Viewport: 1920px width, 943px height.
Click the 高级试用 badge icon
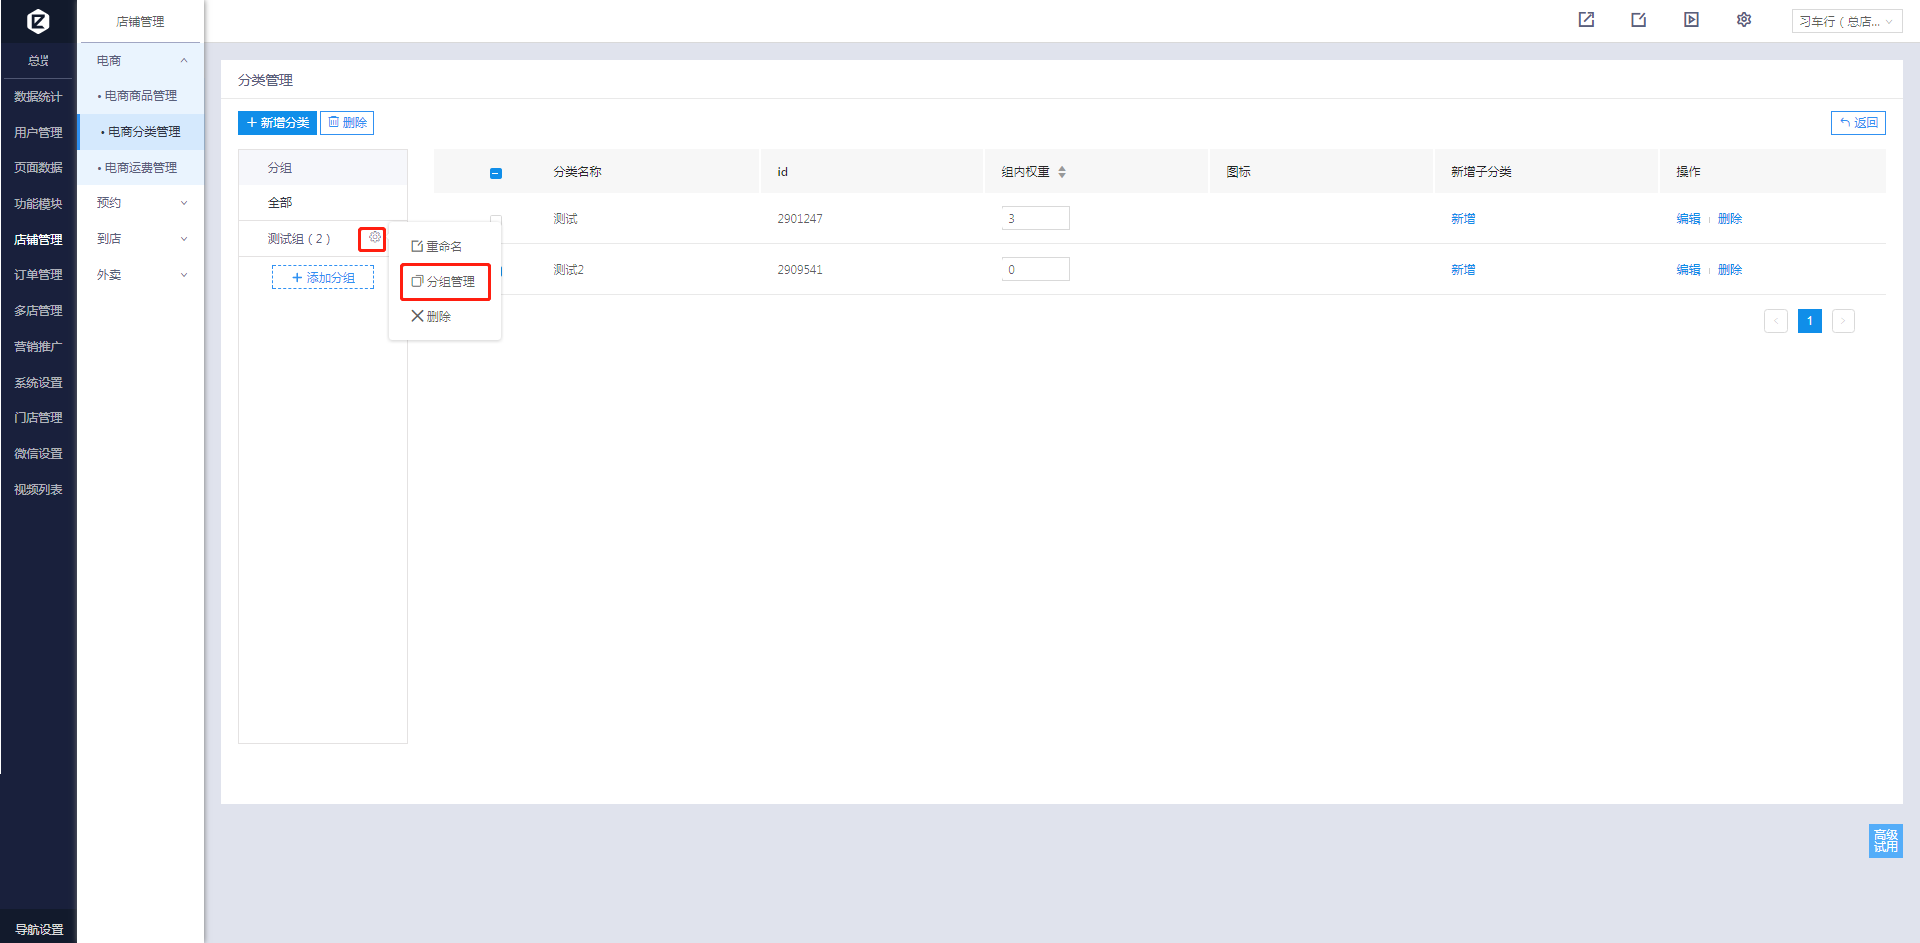pos(1885,840)
